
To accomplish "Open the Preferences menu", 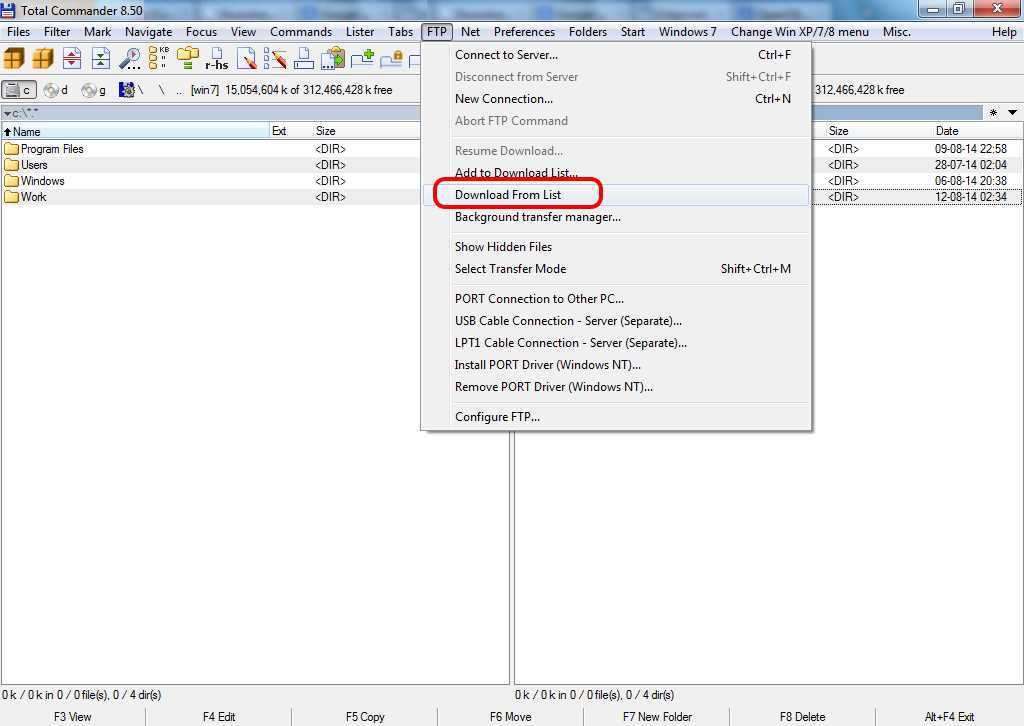I will tap(524, 32).
